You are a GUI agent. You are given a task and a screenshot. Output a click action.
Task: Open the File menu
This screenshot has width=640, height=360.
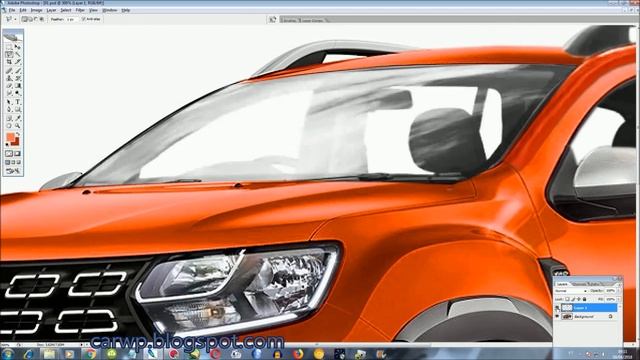12,10
